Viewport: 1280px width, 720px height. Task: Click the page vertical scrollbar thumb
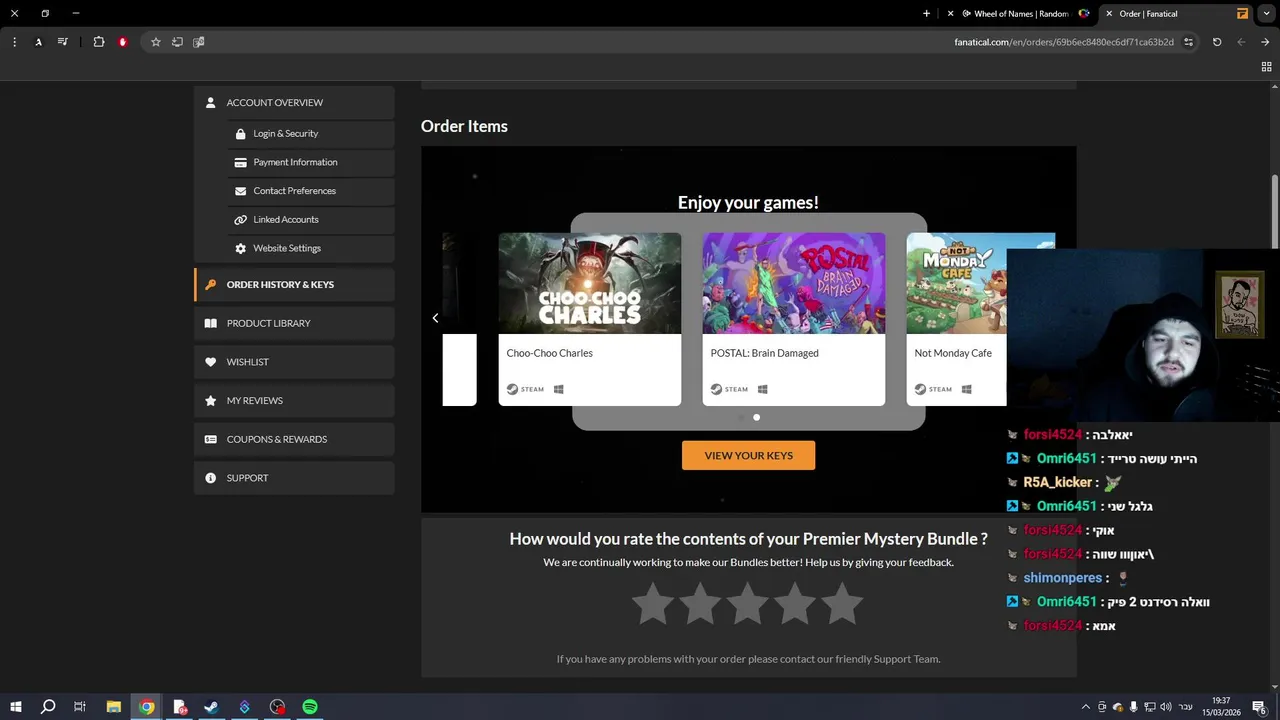tap(1274, 212)
